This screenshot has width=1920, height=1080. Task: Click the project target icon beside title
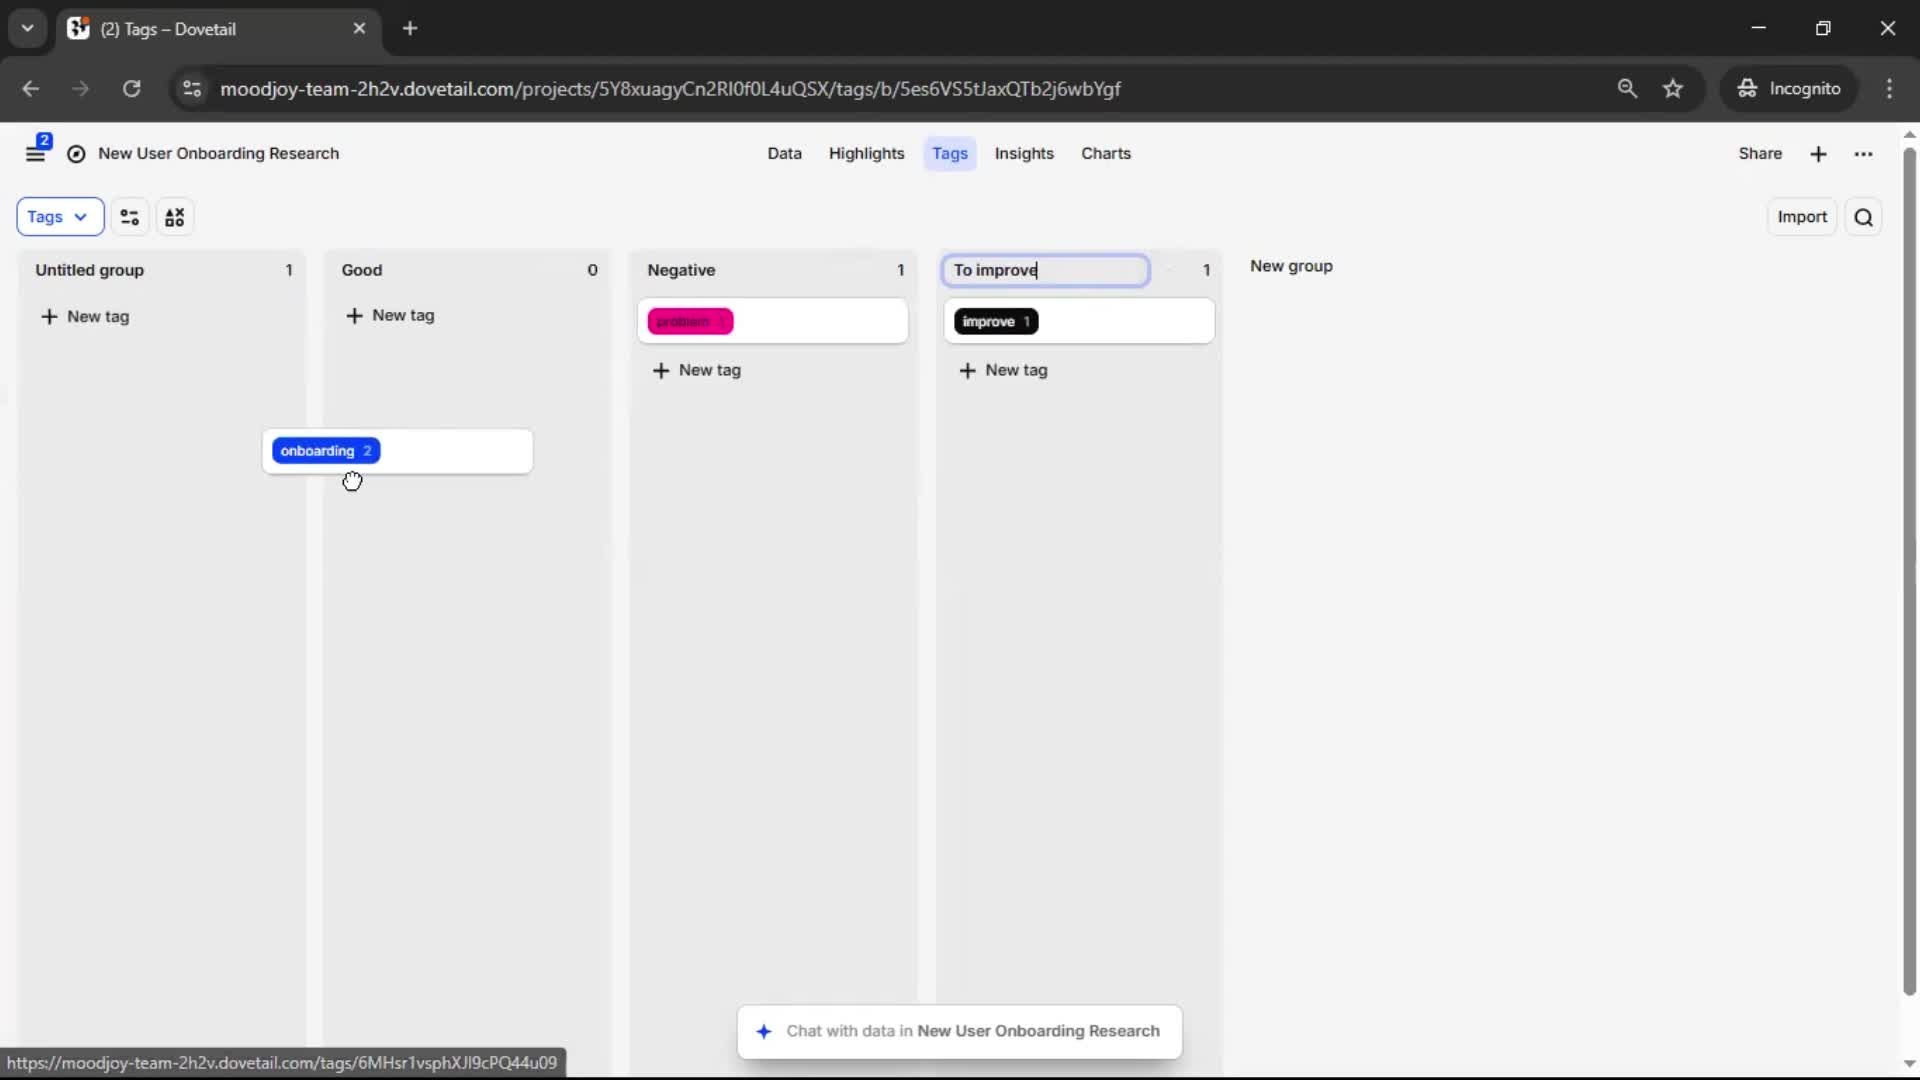[x=76, y=154]
